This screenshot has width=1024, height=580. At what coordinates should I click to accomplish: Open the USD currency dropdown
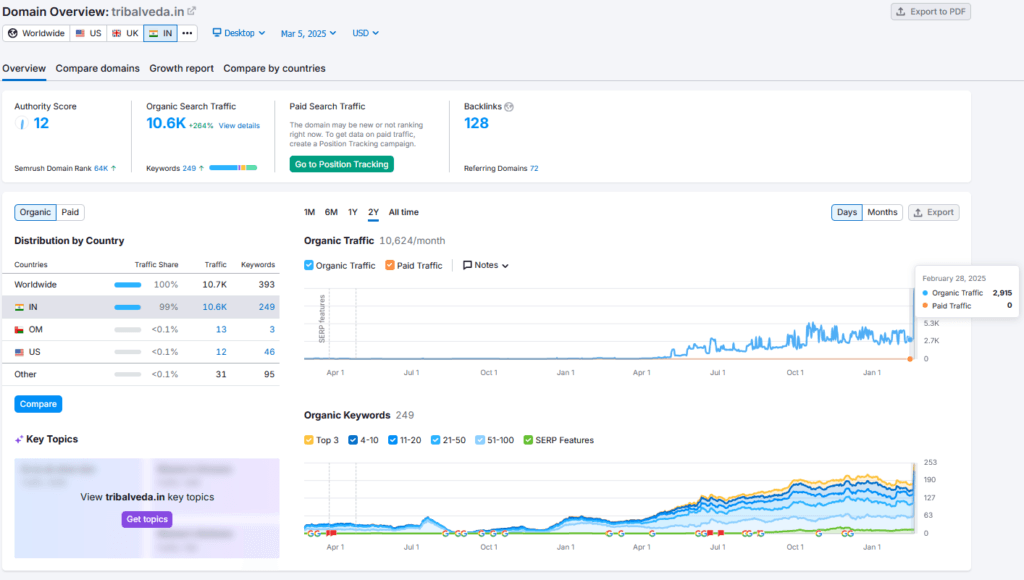(x=365, y=33)
